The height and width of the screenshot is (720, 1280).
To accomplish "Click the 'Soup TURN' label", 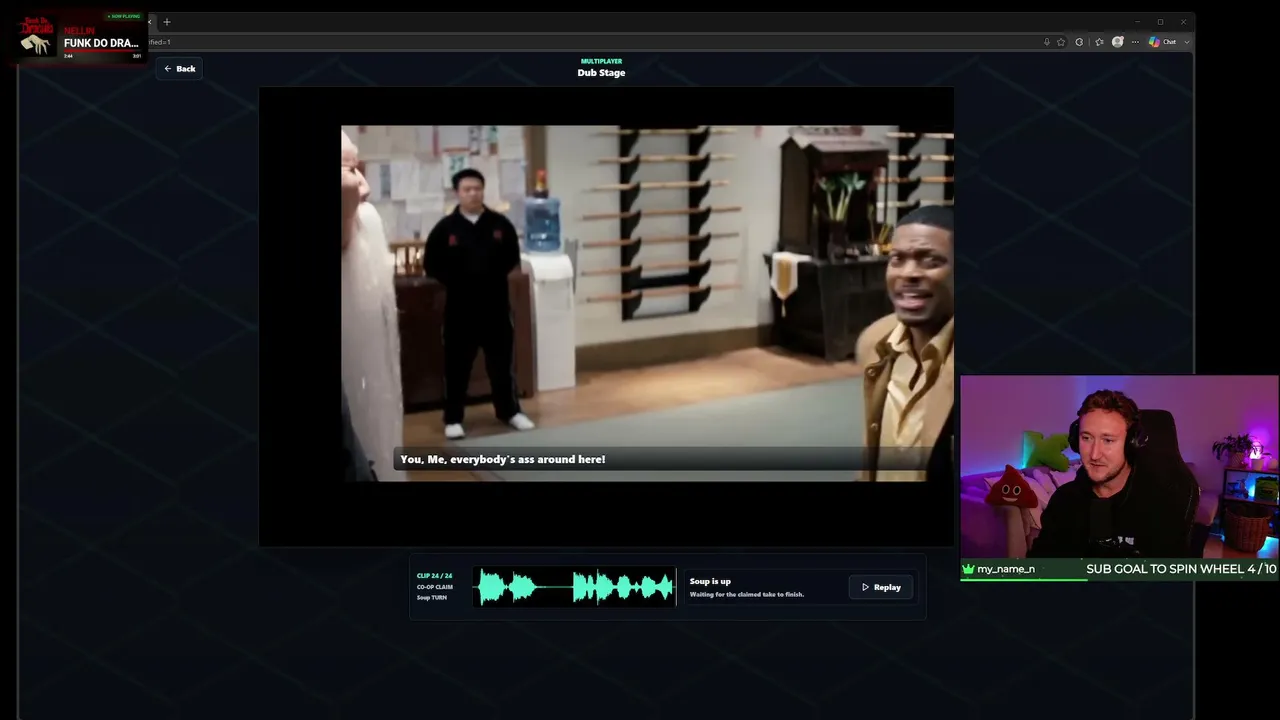I will coord(432,598).
